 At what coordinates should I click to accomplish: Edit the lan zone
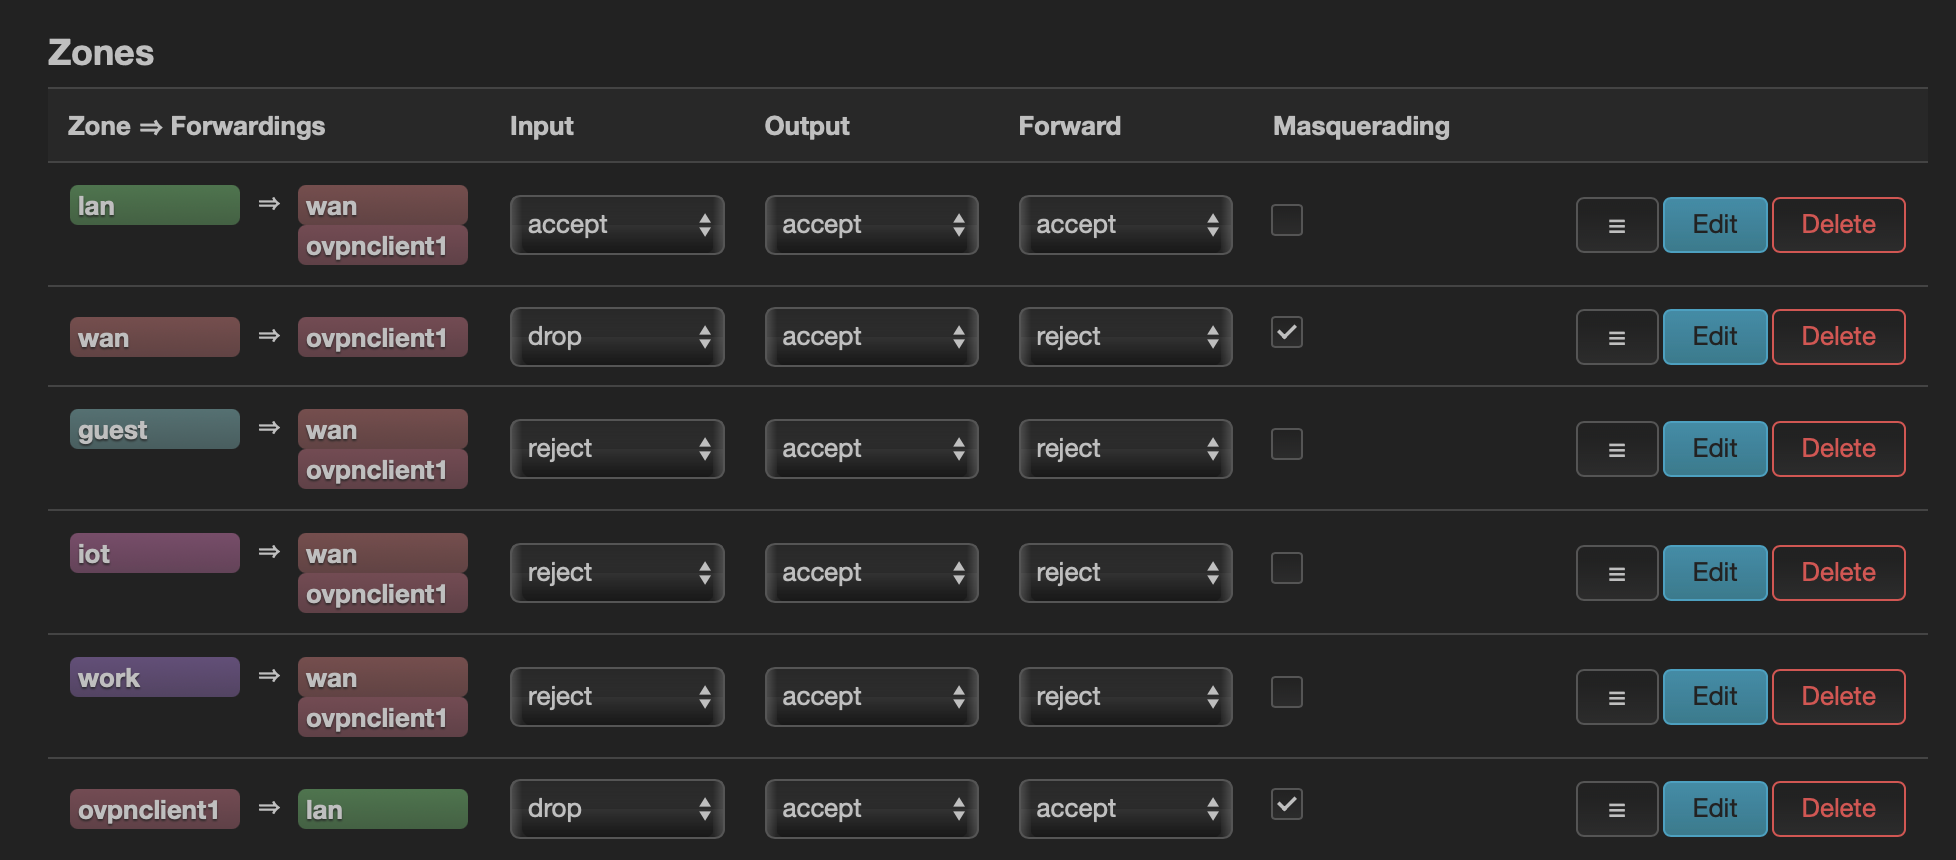[x=1714, y=225]
